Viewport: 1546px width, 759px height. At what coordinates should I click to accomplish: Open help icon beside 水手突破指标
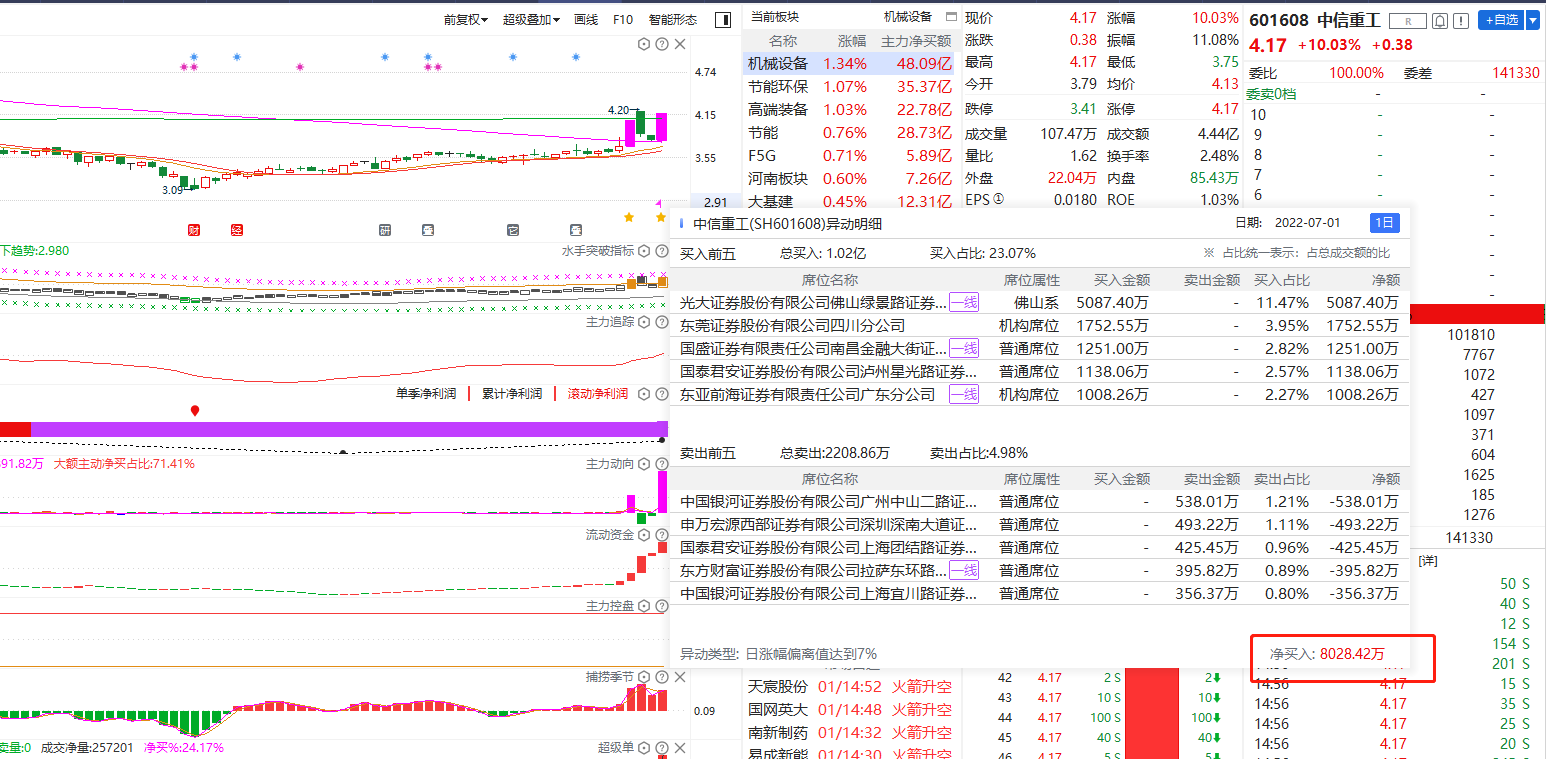(x=661, y=250)
